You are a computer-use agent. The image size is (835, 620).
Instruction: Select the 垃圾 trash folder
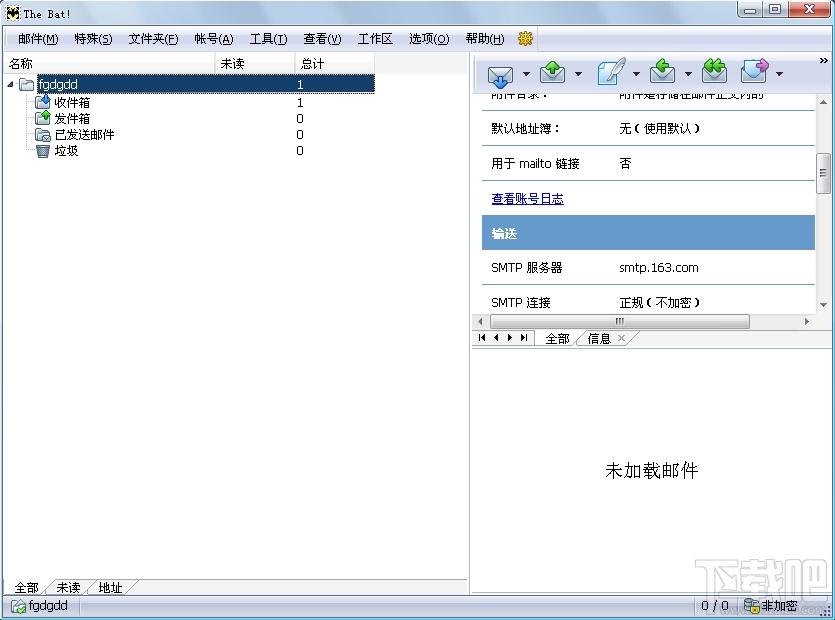(x=66, y=150)
